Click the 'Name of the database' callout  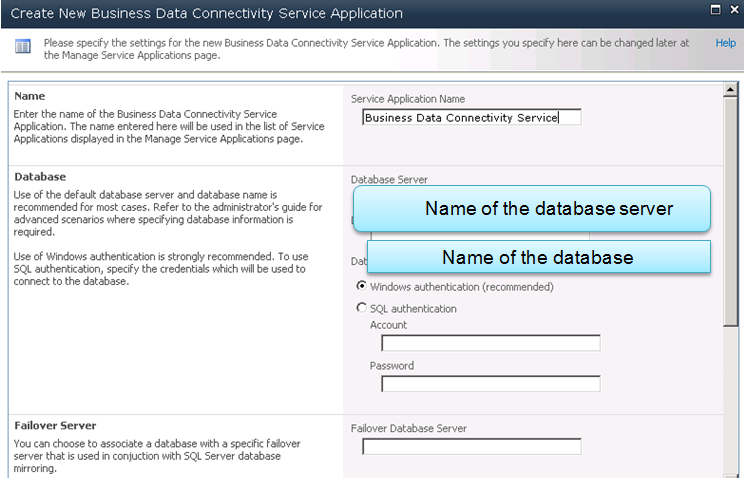pyautogui.click(x=538, y=257)
